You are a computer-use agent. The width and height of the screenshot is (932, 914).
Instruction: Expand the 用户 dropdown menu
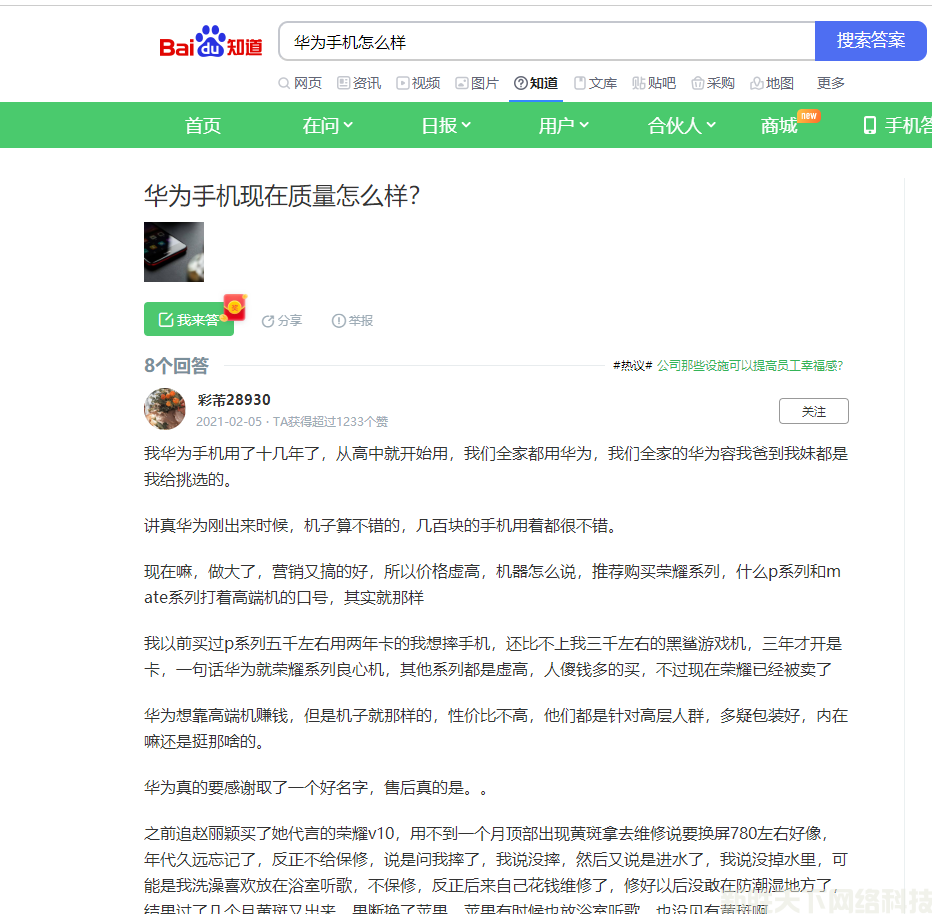click(x=563, y=125)
